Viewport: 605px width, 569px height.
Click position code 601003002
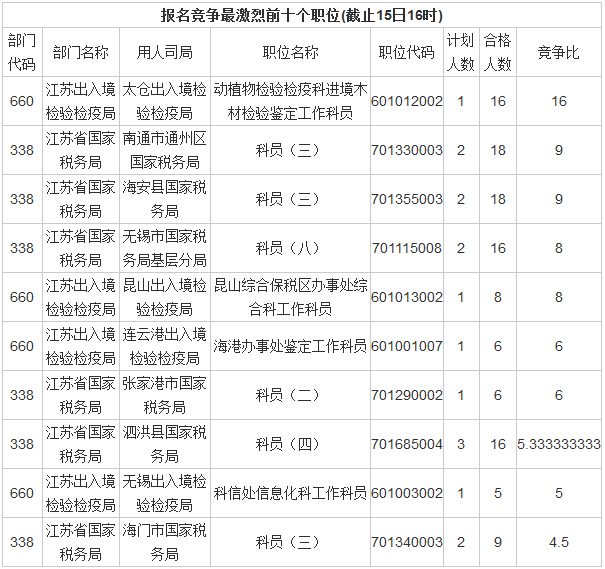click(407, 493)
